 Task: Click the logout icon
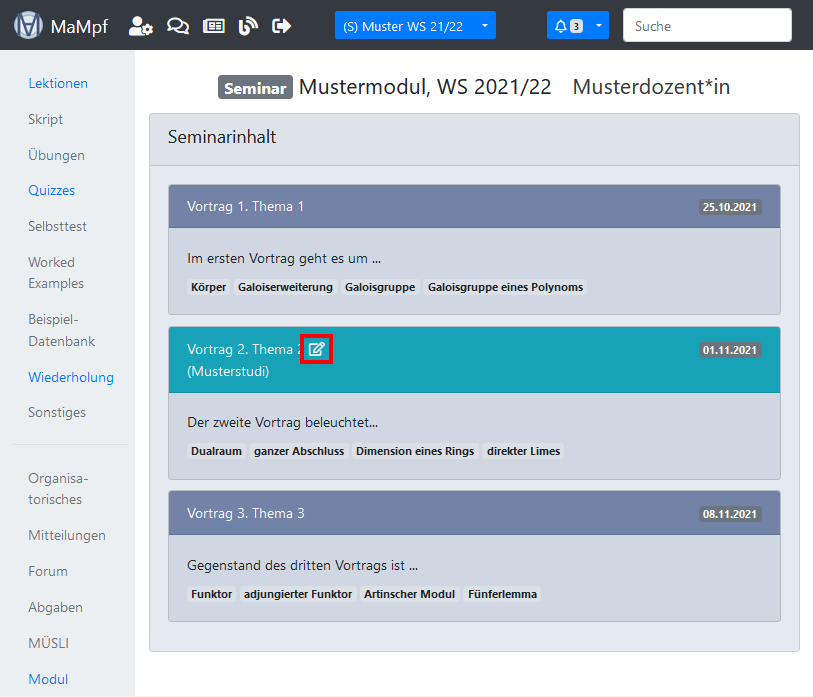point(282,26)
